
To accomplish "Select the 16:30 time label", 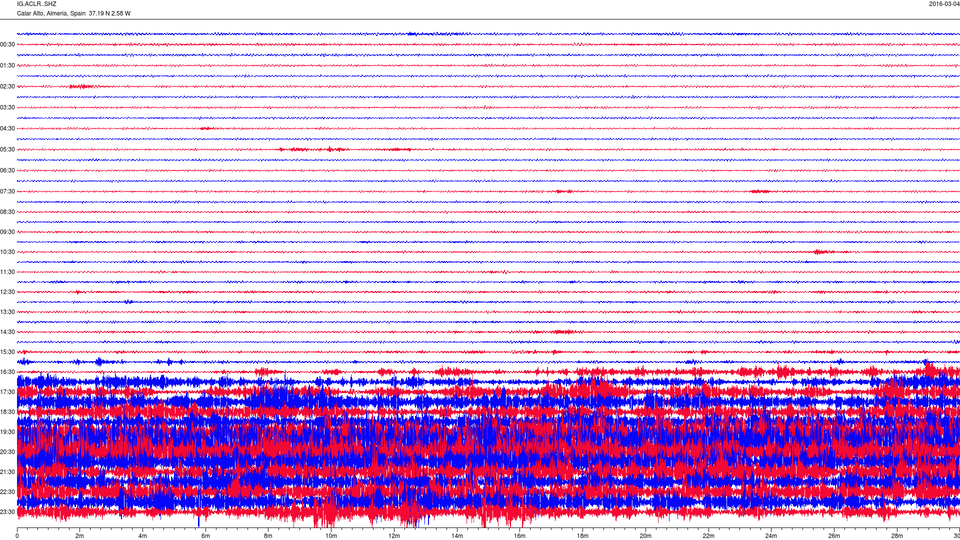I will tap(7, 372).
